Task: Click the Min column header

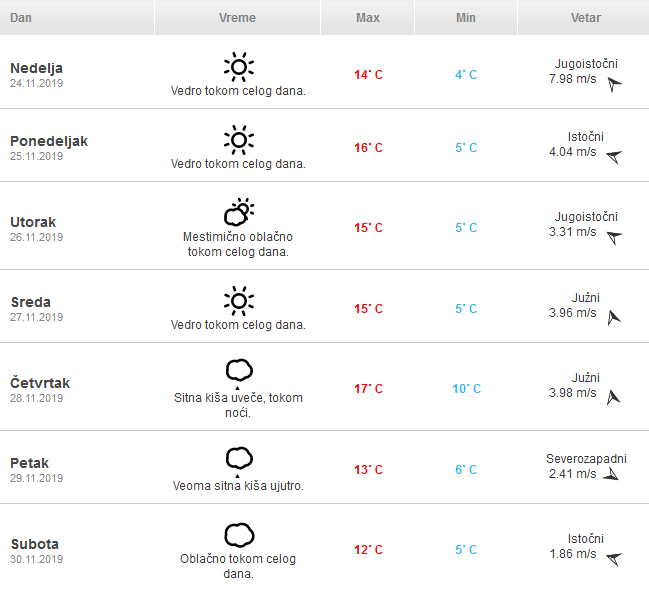Action: [465, 18]
